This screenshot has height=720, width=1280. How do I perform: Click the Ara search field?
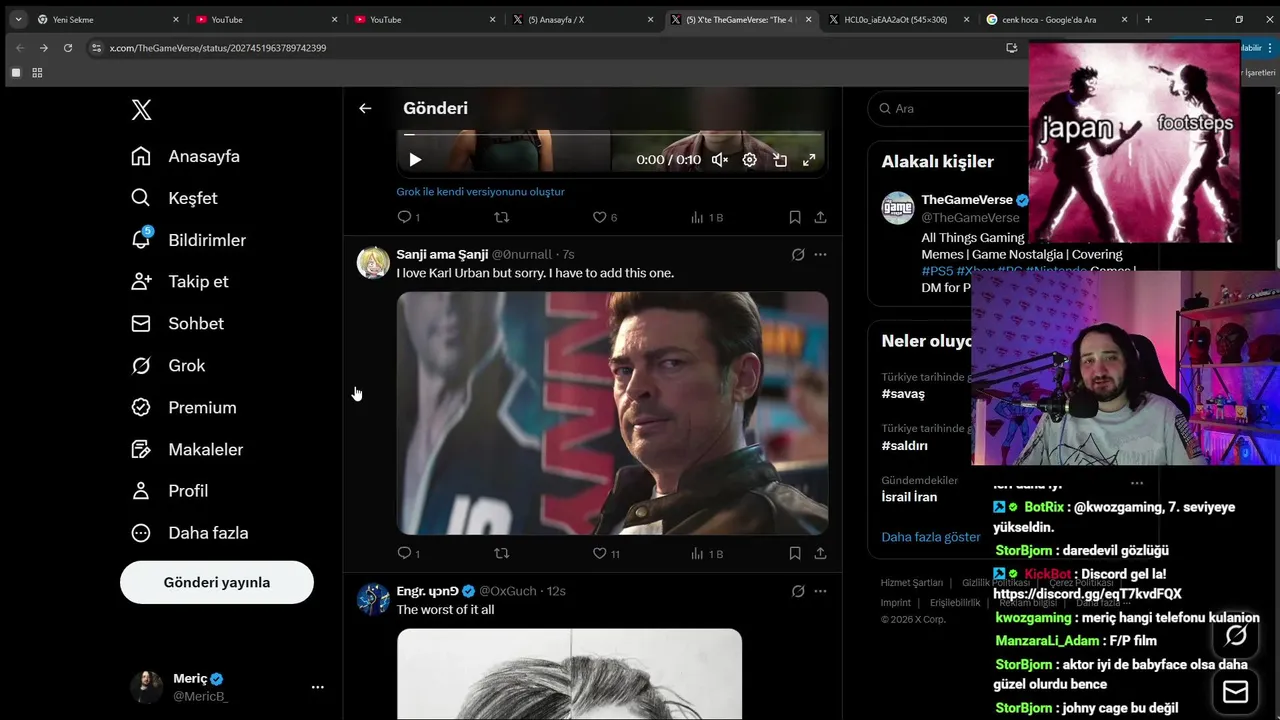click(x=948, y=108)
